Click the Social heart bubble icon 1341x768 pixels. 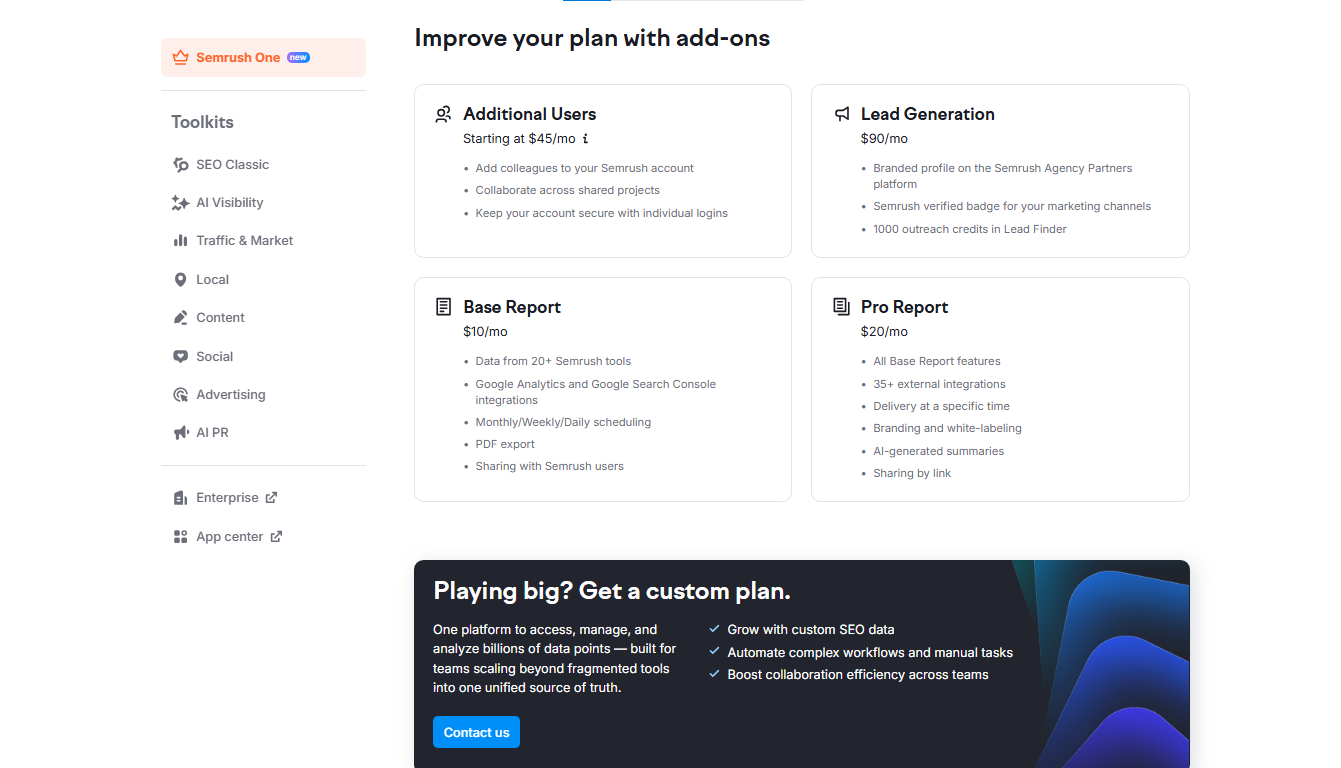(x=180, y=357)
